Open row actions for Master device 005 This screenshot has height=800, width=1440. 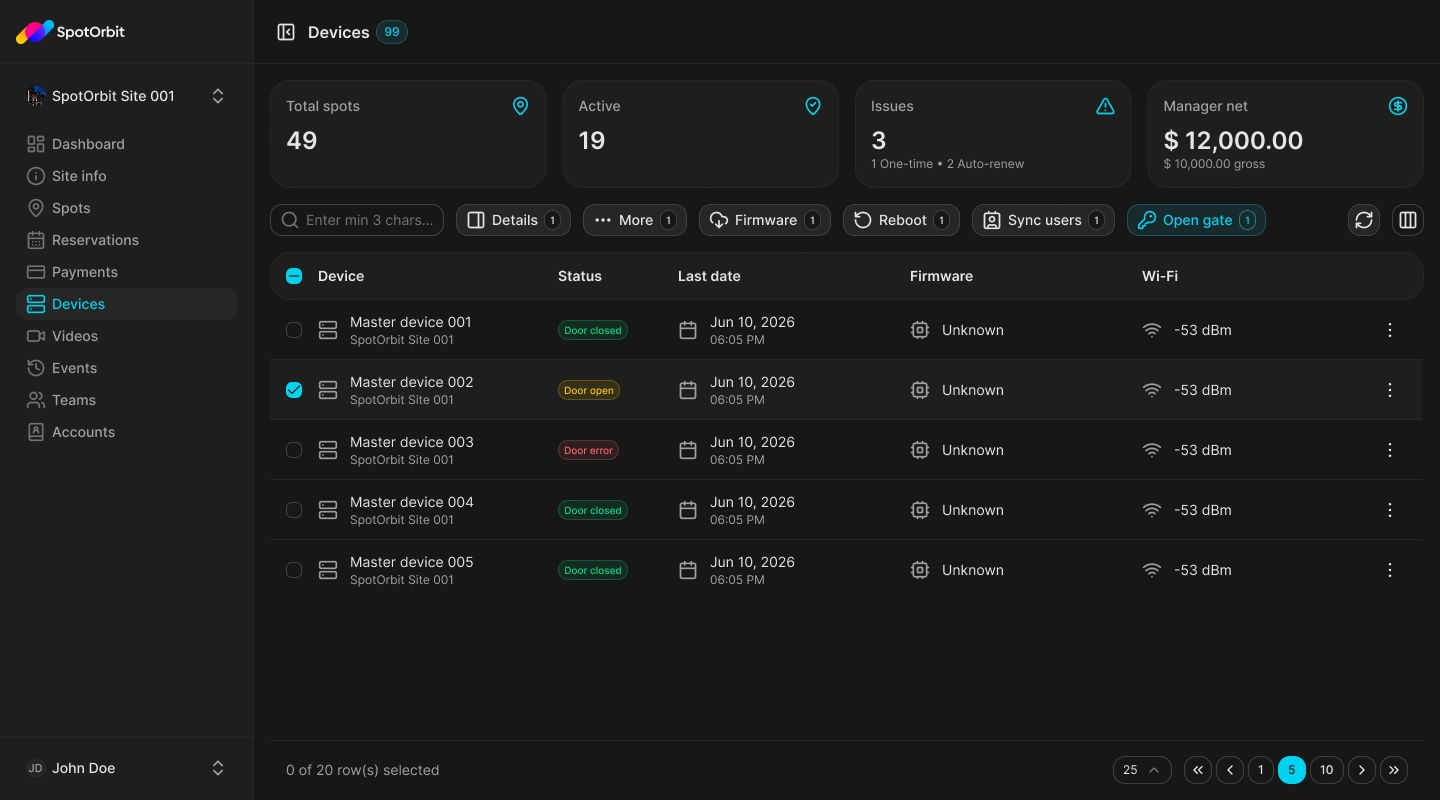(x=1390, y=570)
